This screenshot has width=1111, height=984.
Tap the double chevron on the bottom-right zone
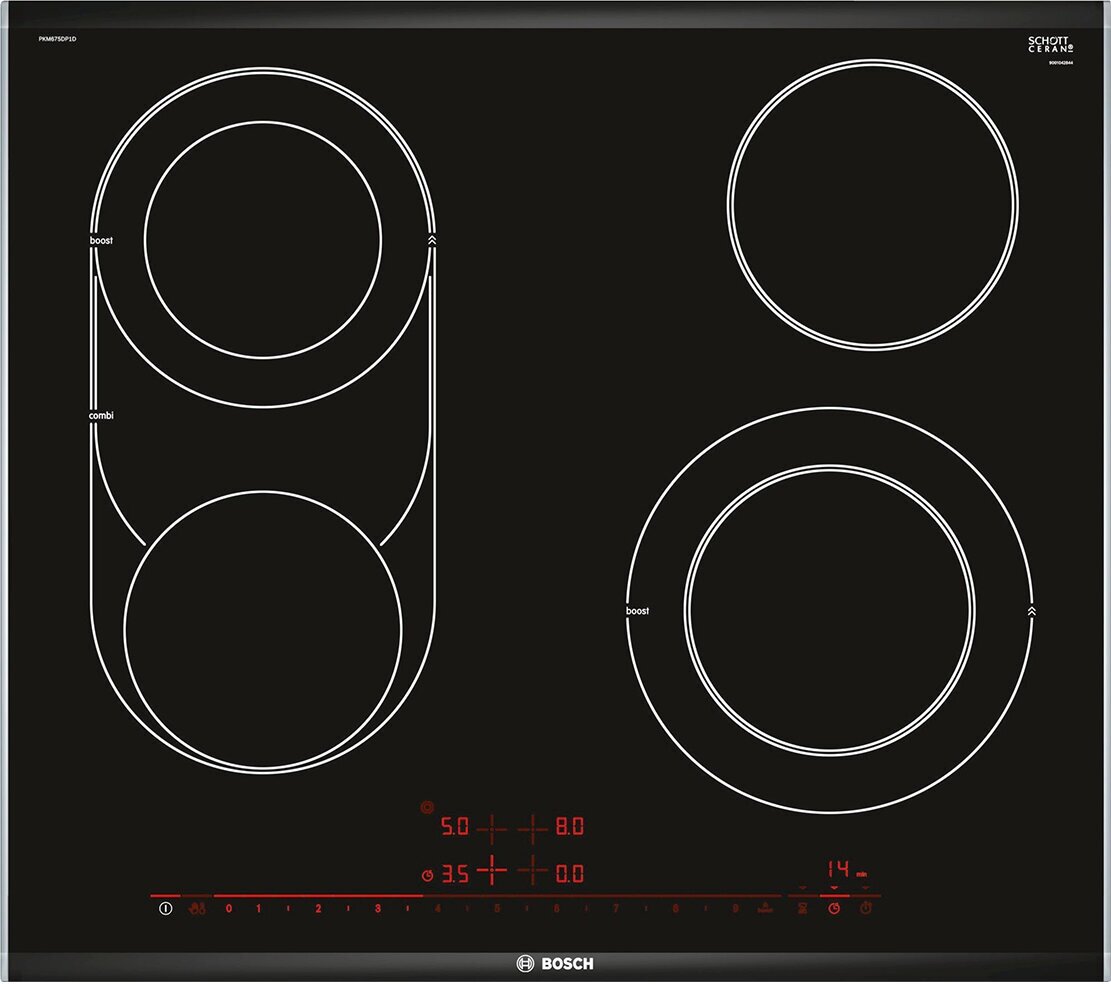tap(1031, 610)
